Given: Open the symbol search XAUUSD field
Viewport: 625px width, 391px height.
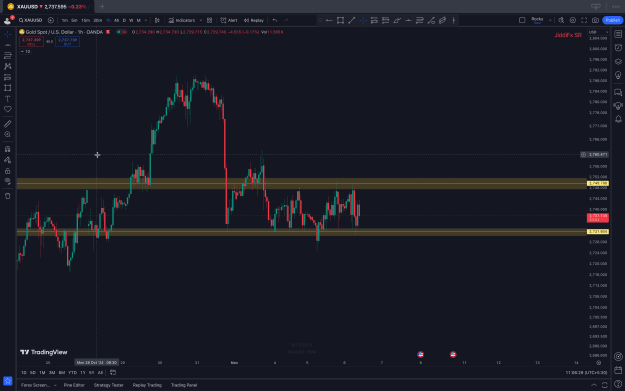Looking at the screenshot, I should 31,20.
